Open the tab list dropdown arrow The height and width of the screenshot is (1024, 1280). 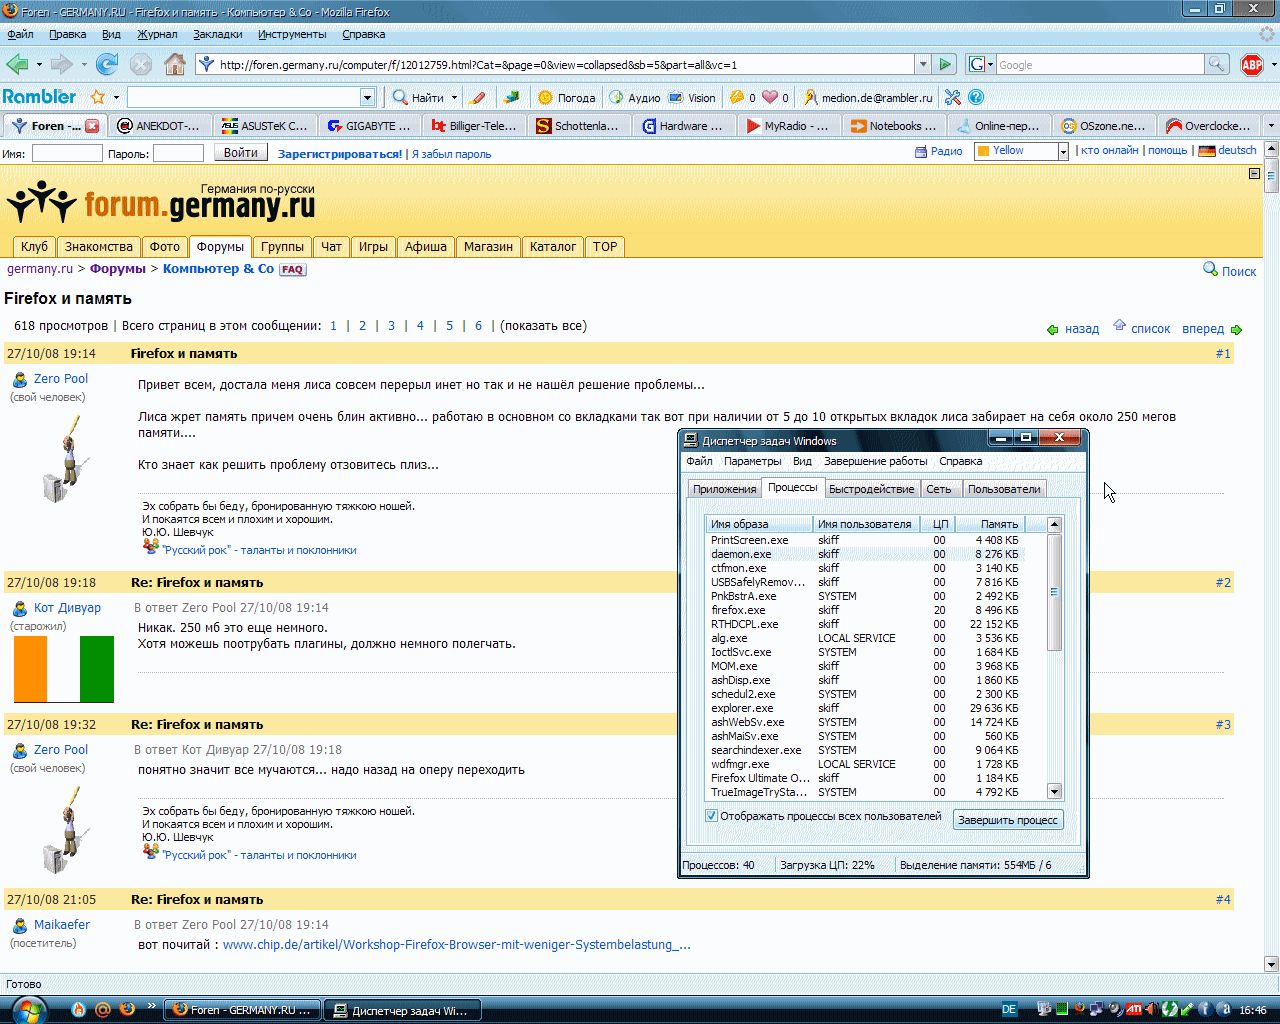coord(1271,126)
